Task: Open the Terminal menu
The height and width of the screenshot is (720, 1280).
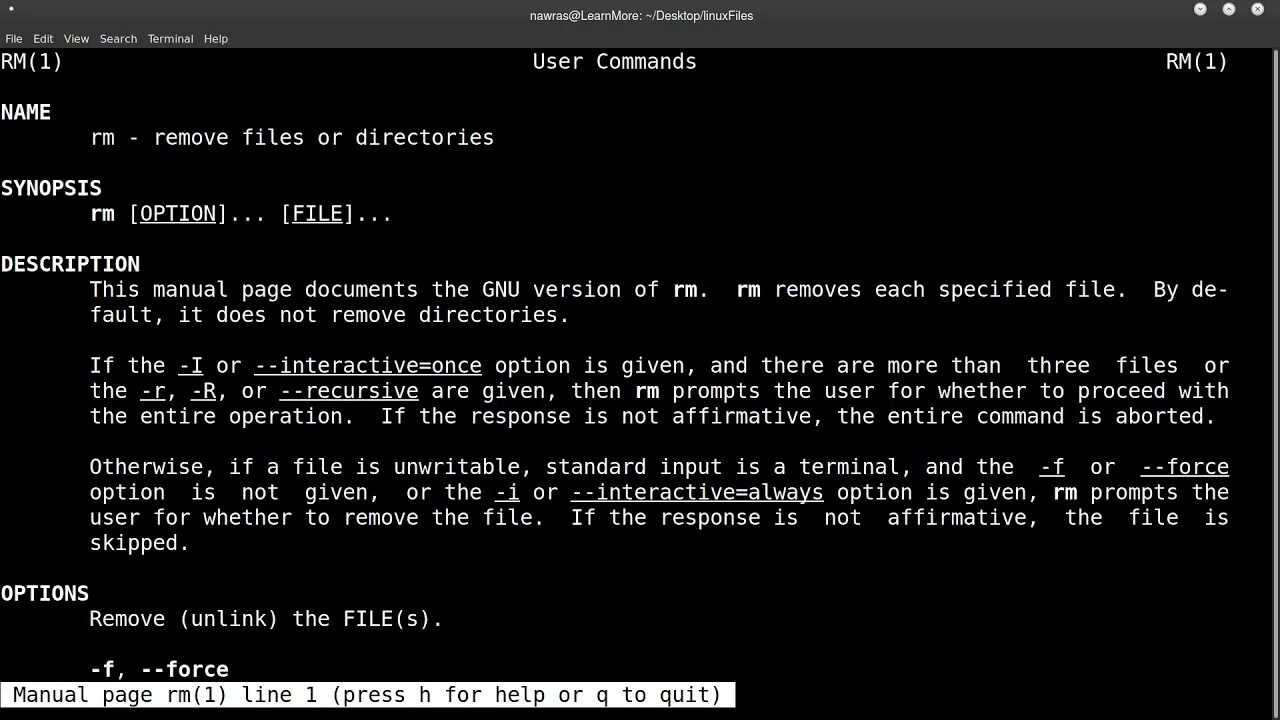Action: coord(170,39)
